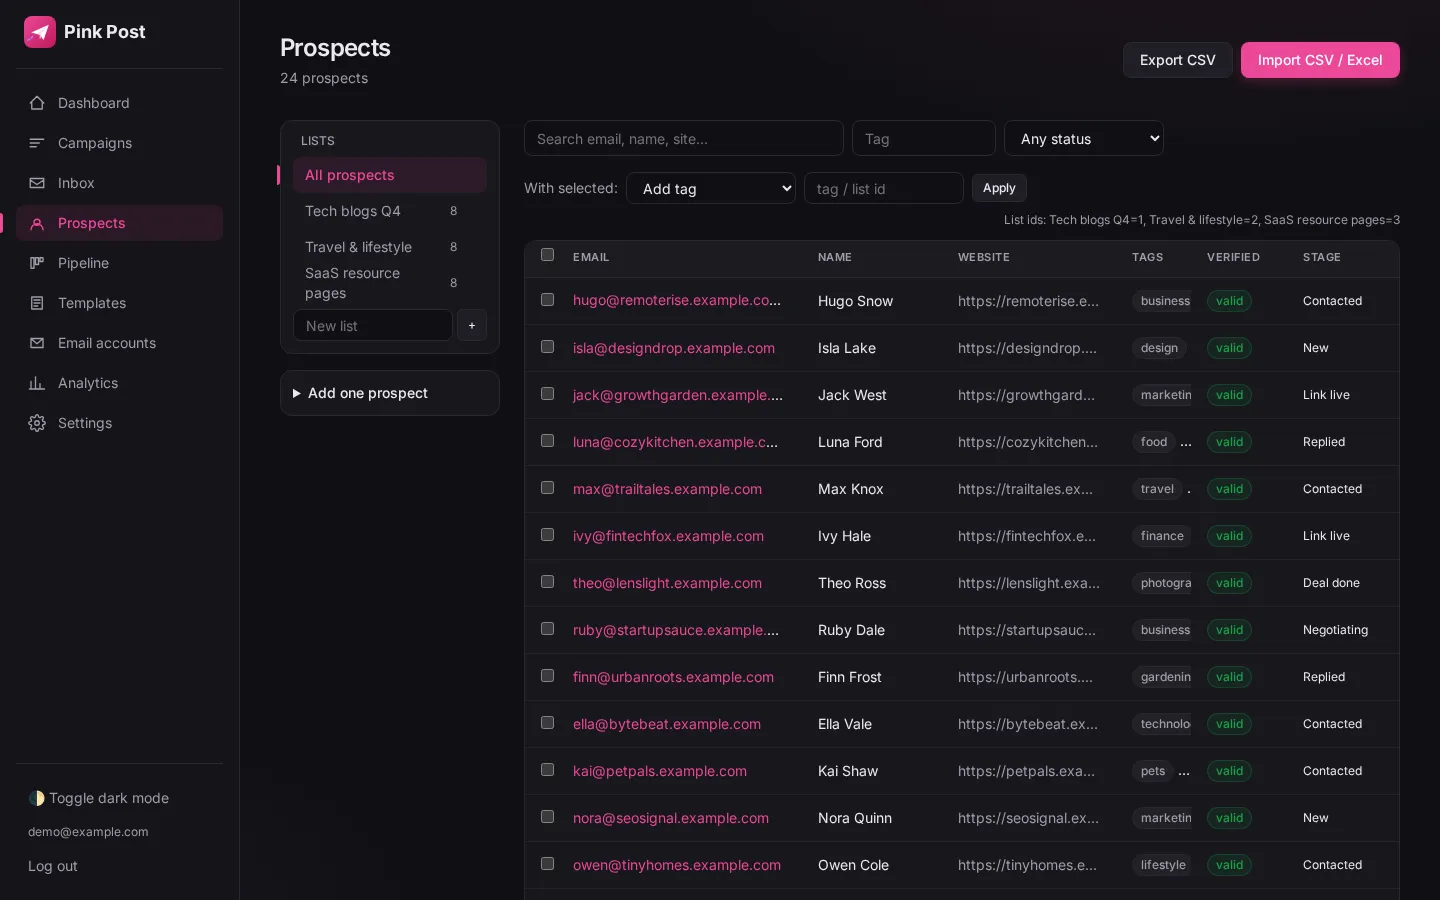
Task: Click the Templates document icon
Action: click(37, 303)
